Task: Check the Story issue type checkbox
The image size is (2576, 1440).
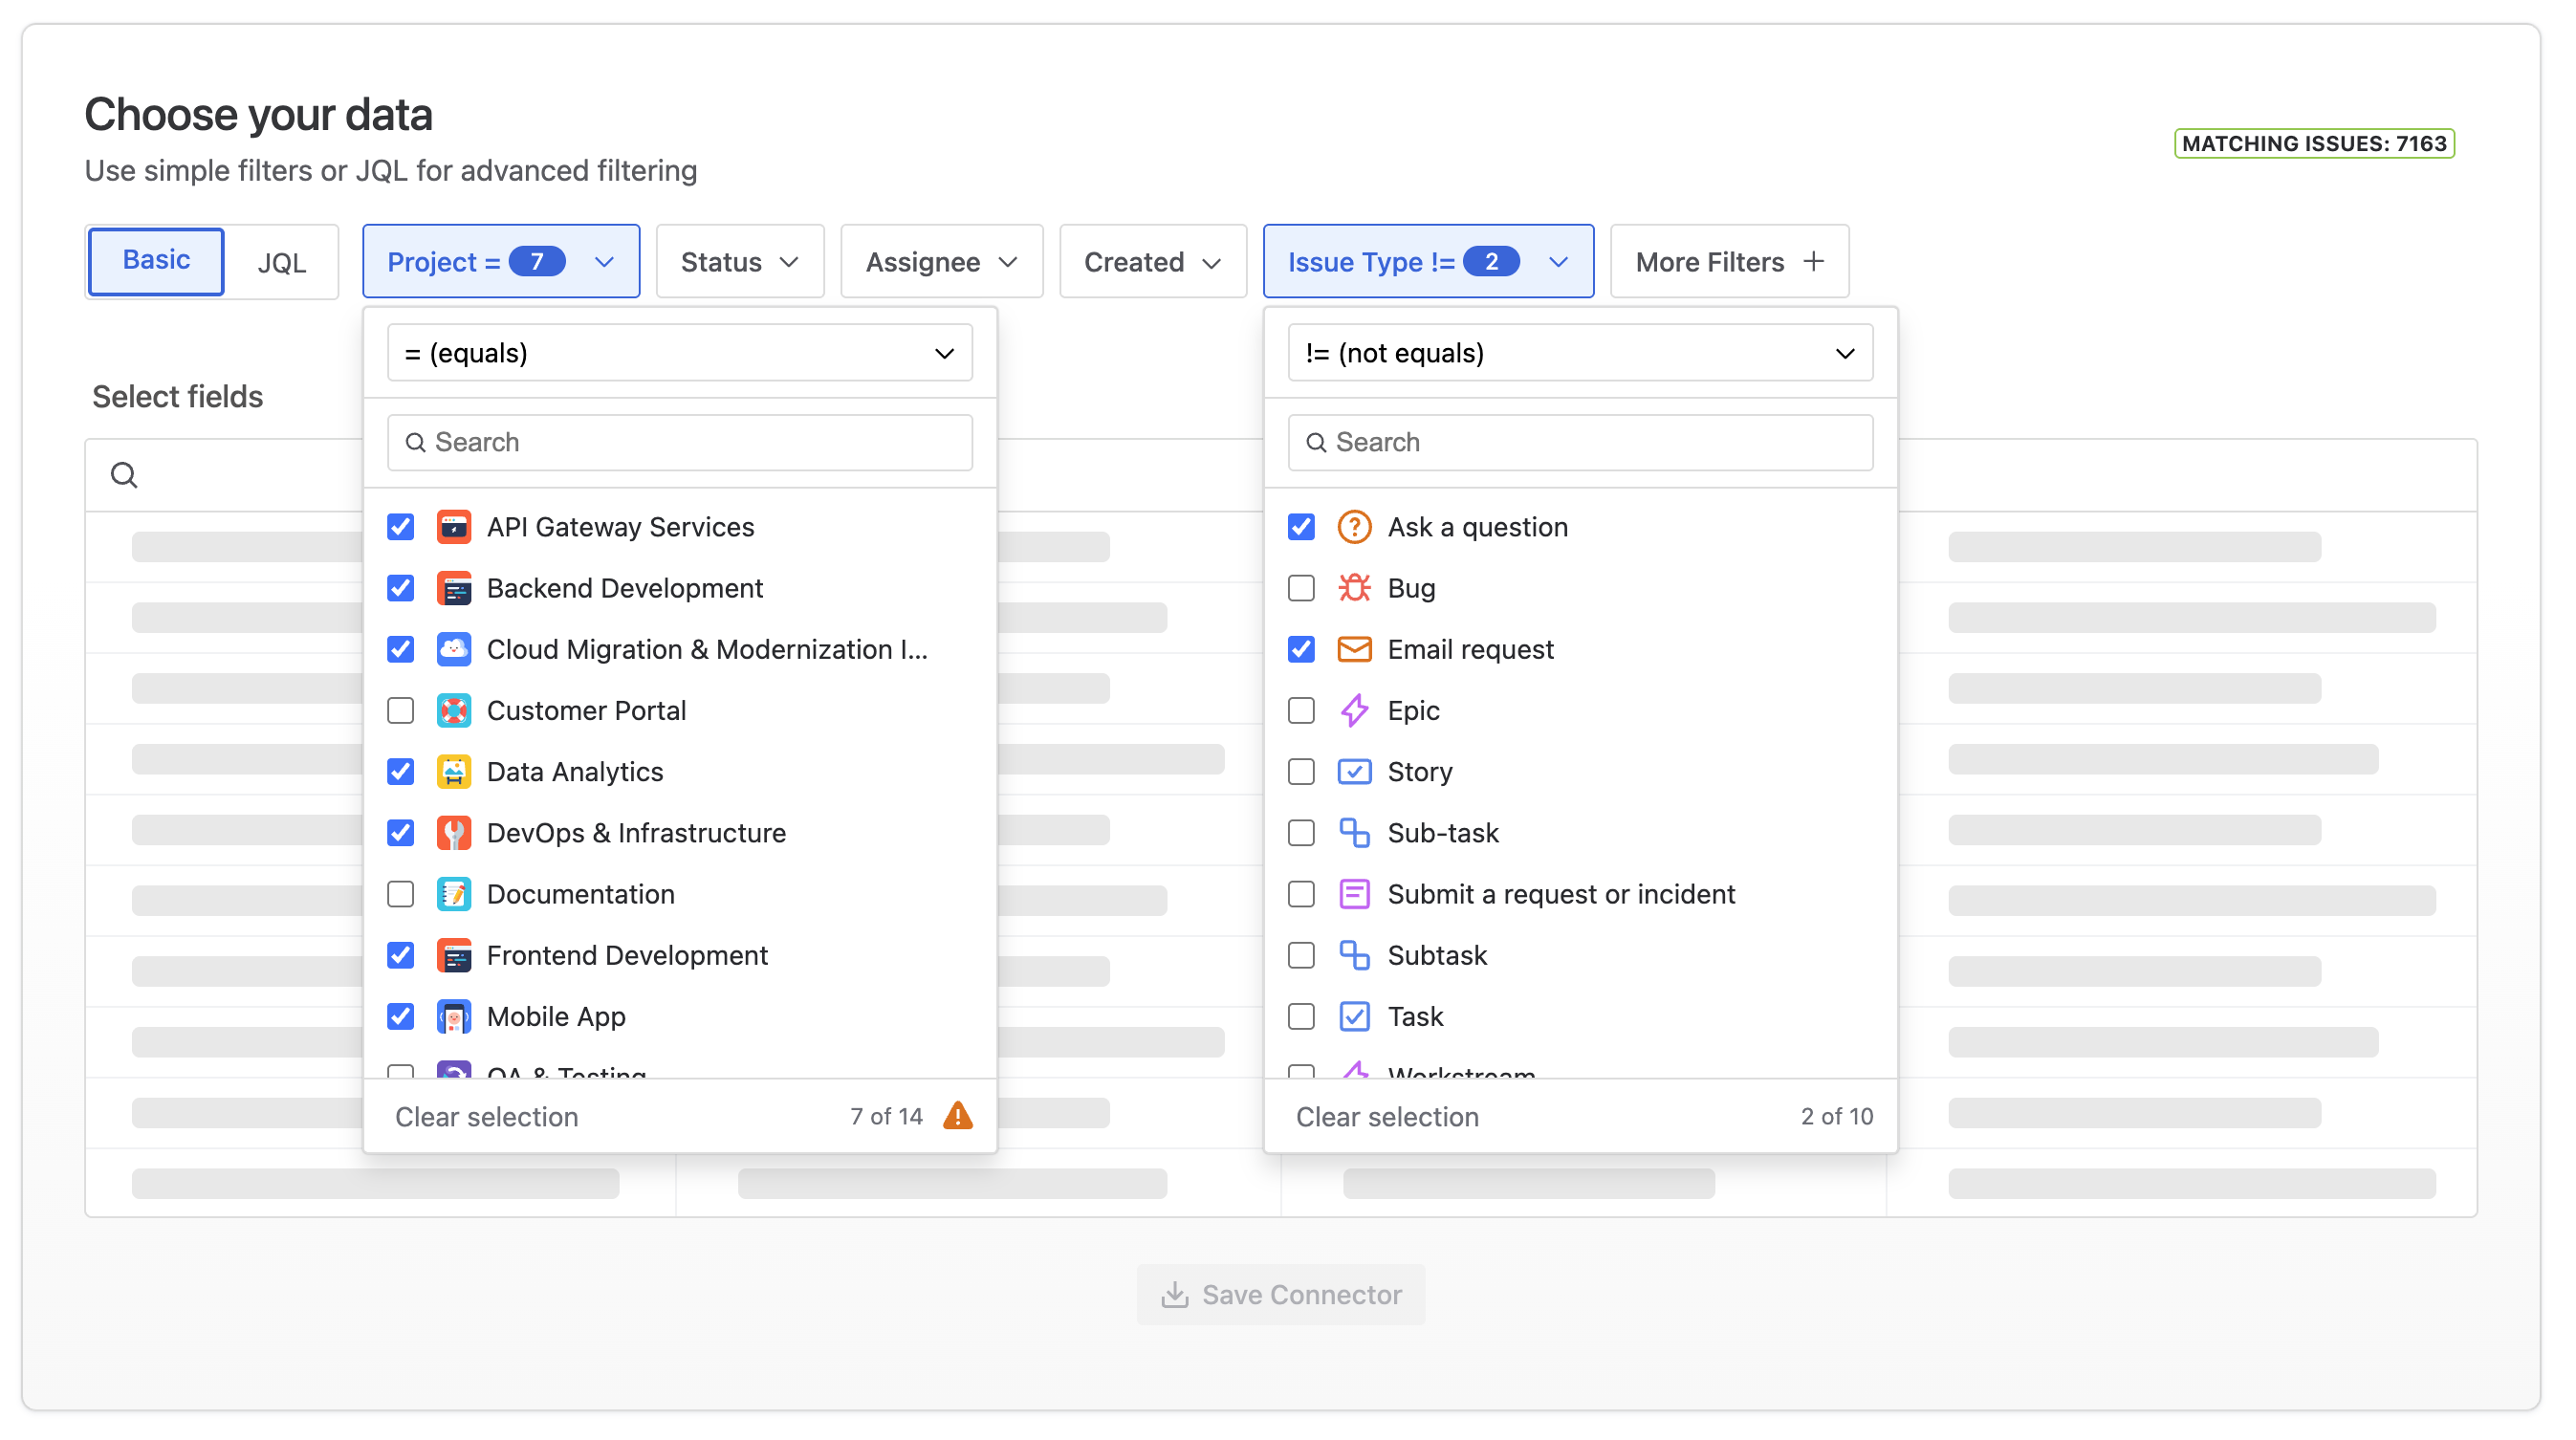Action: point(1301,772)
